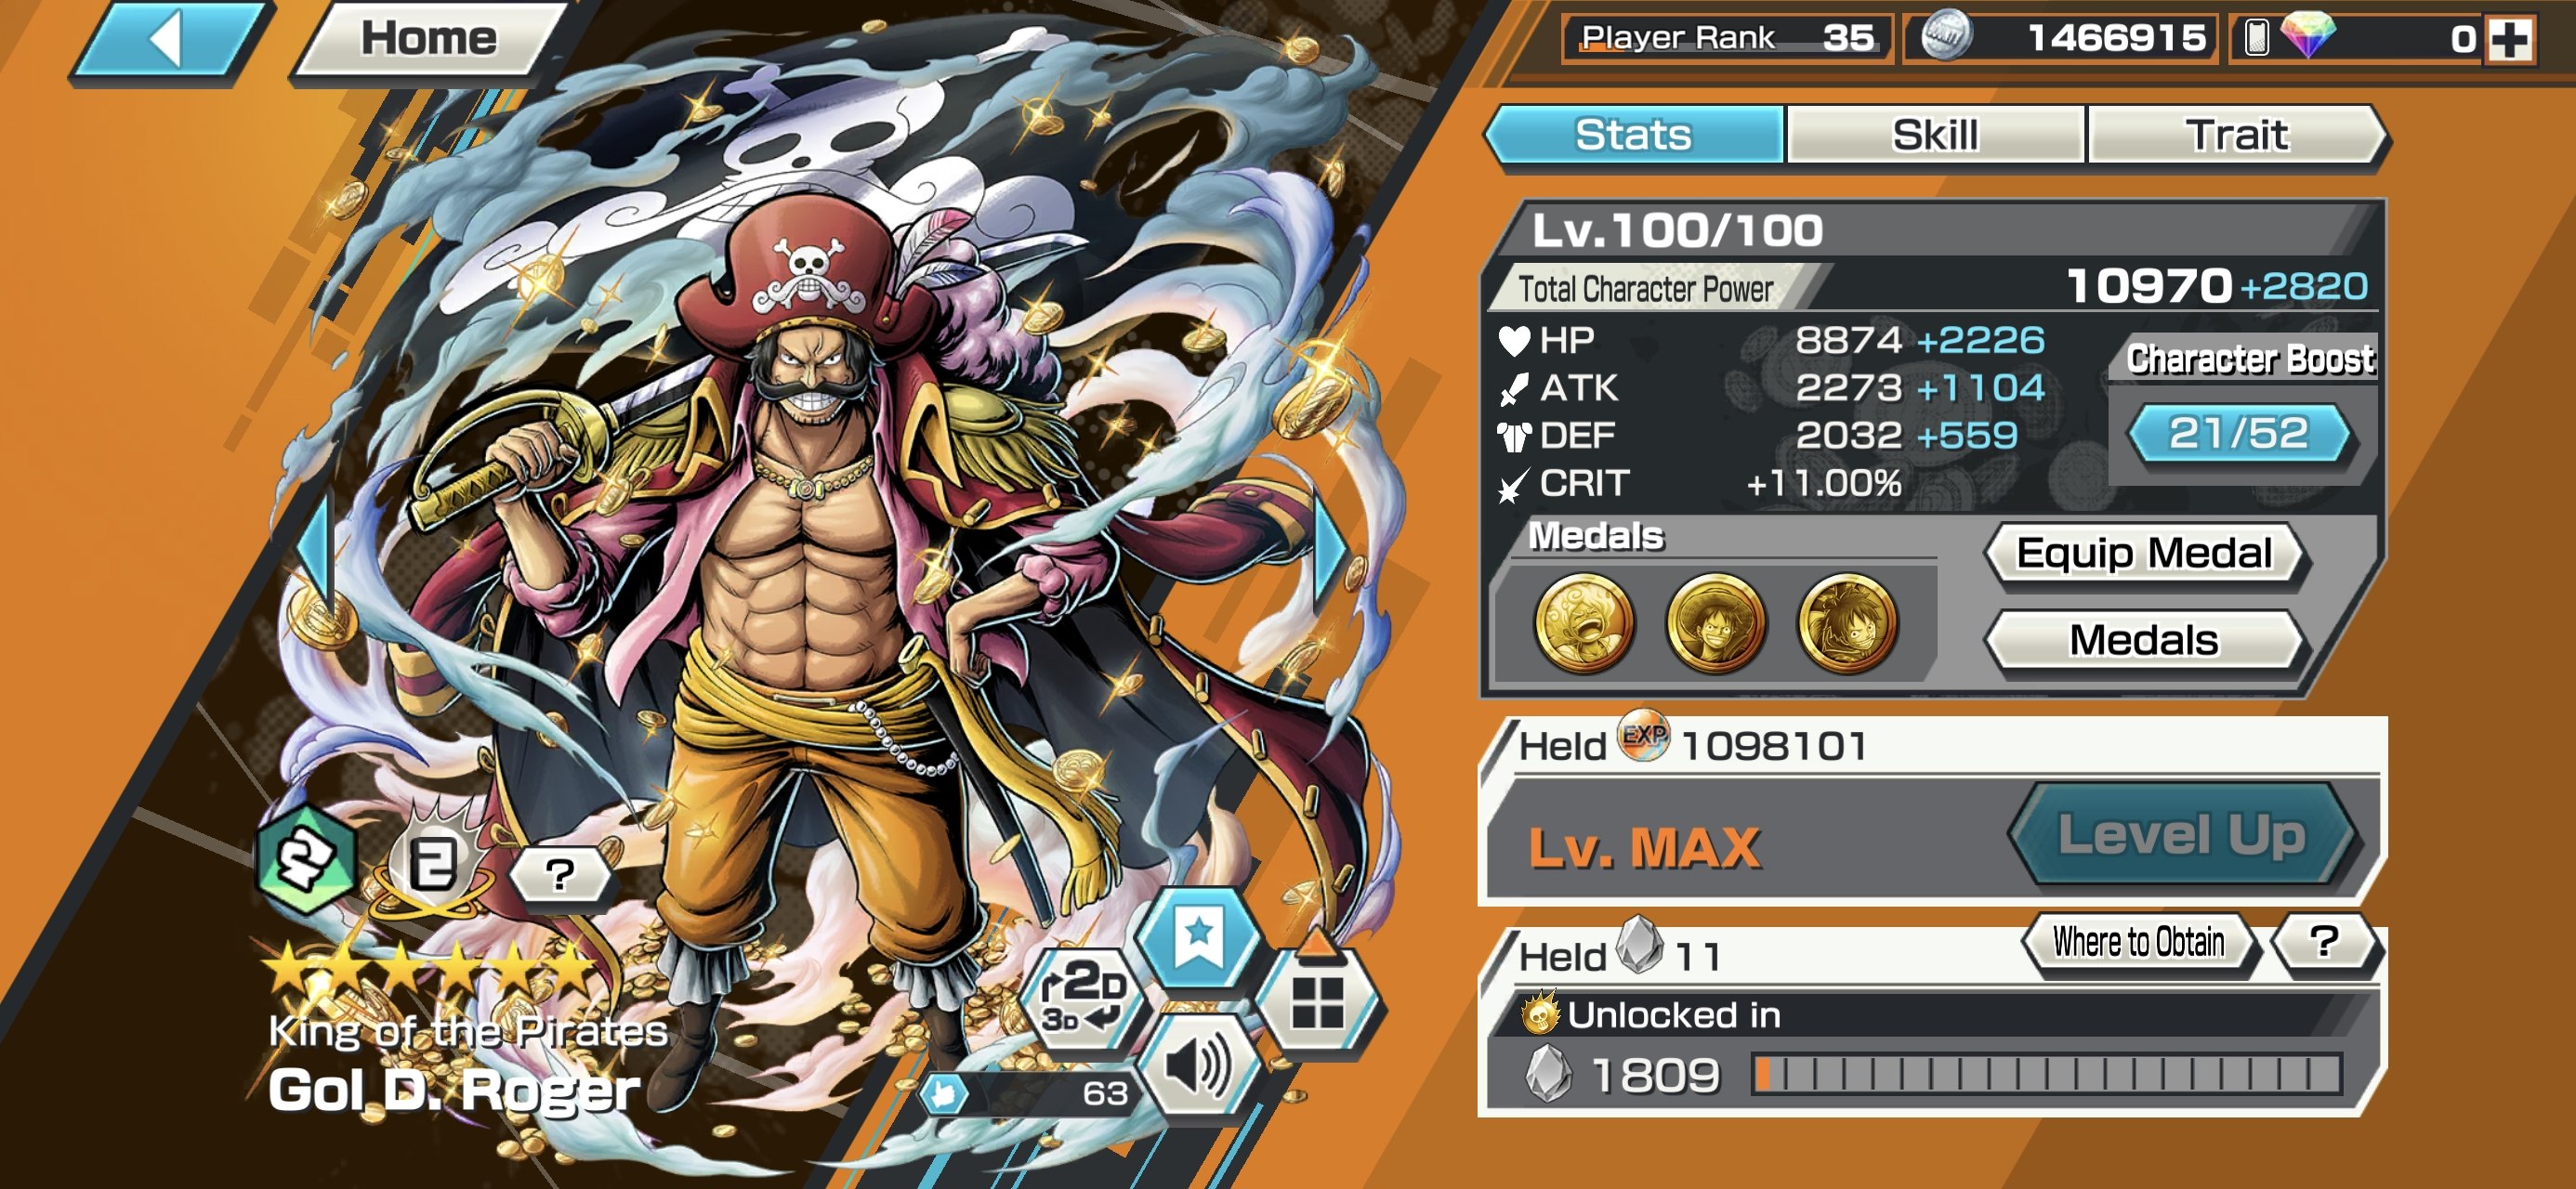The width and height of the screenshot is (2576, 1189).
Task: Open the Medals button
Action: coord(2145,640)
